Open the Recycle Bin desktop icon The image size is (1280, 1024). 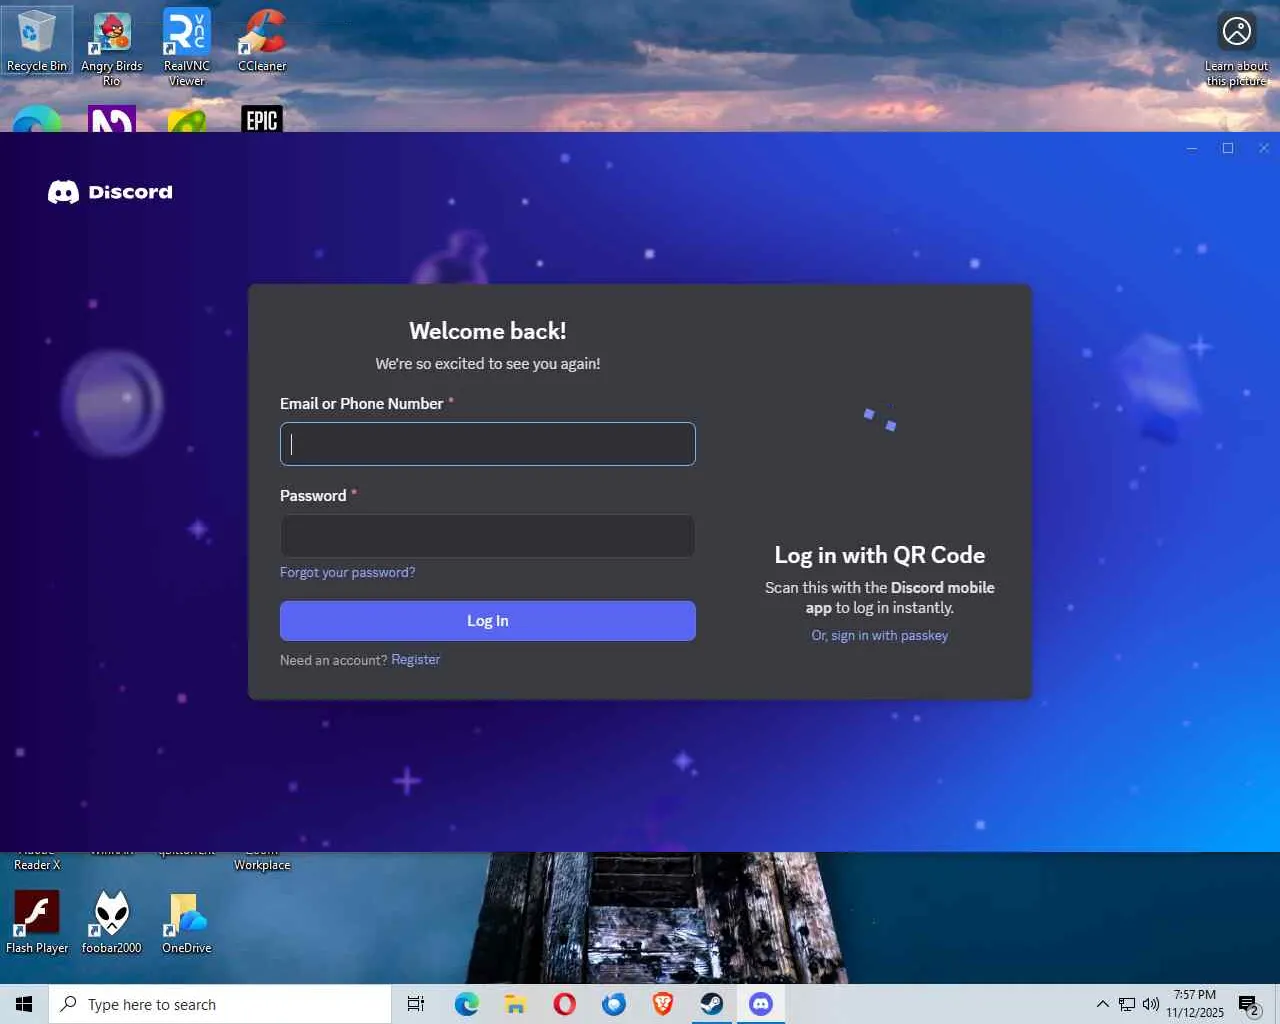[x=37, y=40]
